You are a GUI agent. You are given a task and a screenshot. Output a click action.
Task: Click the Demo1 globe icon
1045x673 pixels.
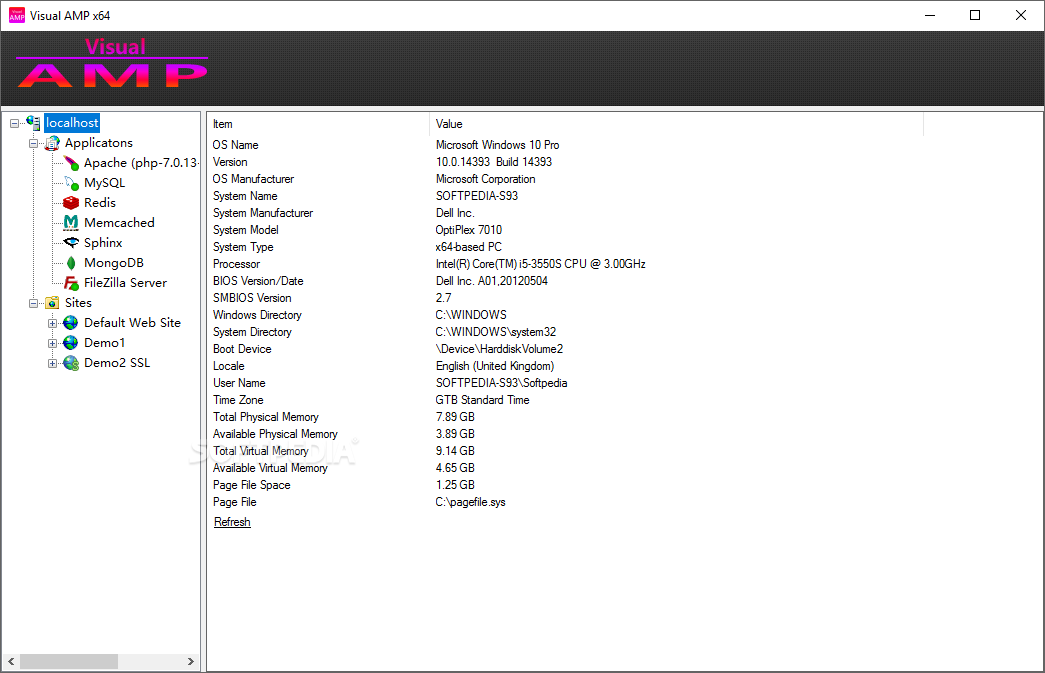(x=71, y=342)
